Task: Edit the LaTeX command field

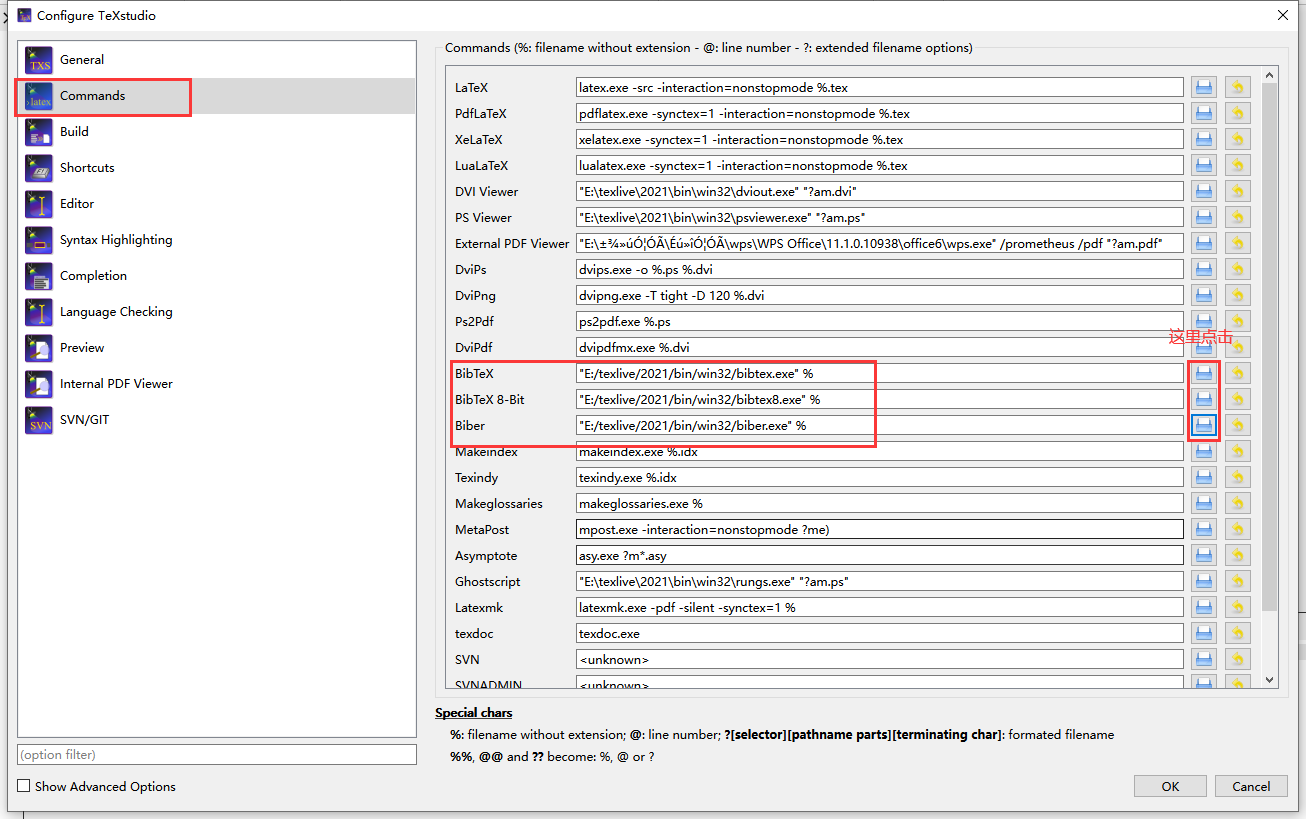Action: (x=880, y=87)
